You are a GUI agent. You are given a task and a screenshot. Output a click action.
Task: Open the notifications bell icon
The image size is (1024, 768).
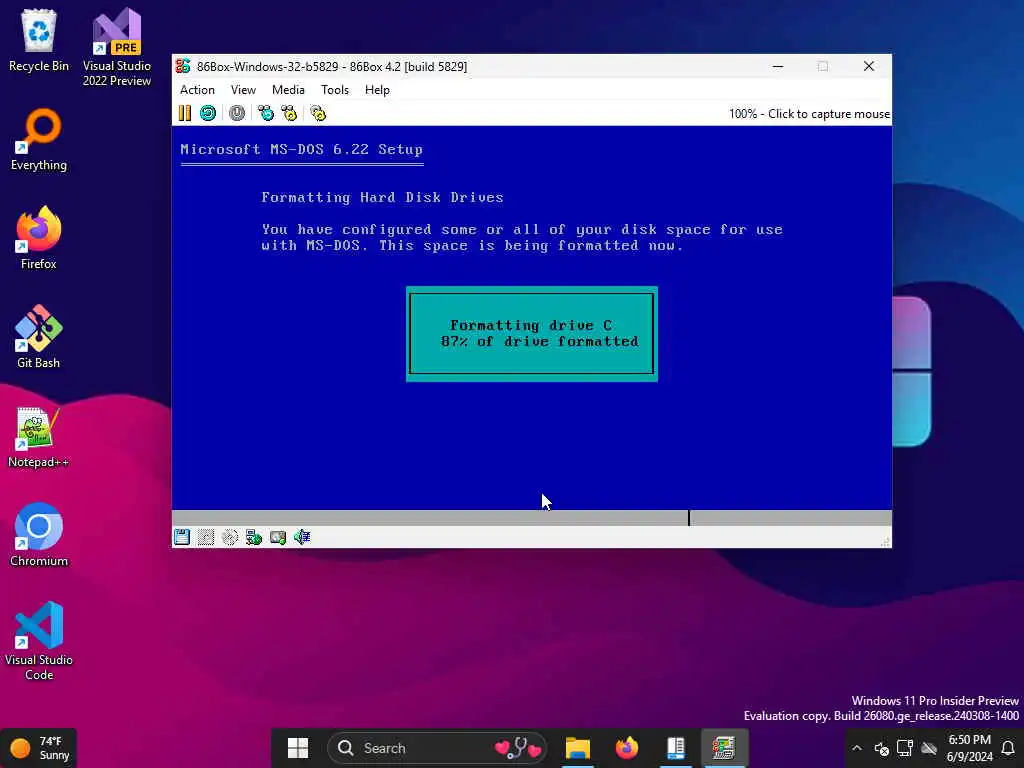pos(1008,748)
